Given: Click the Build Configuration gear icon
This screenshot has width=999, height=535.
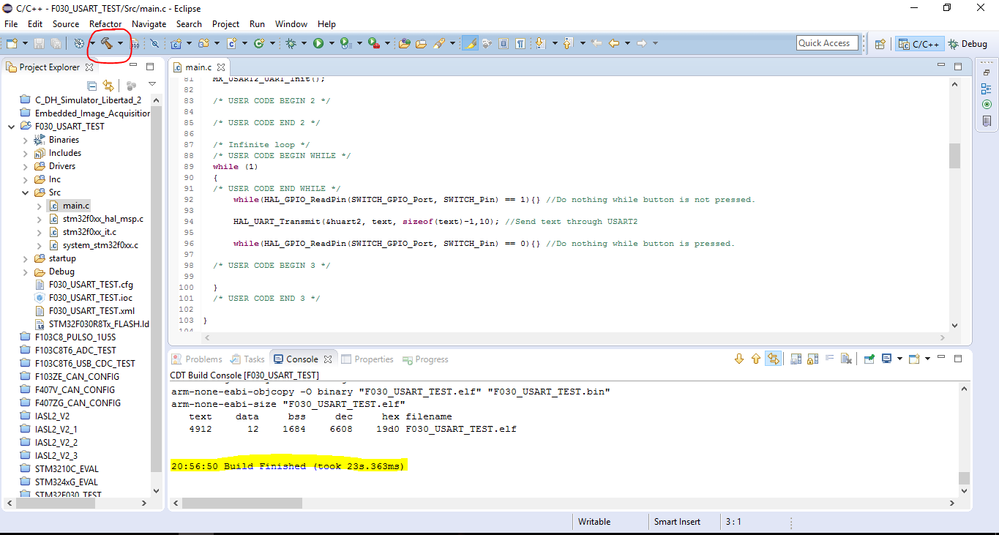Looking at the screenshot, I should (x=78, y=43).
